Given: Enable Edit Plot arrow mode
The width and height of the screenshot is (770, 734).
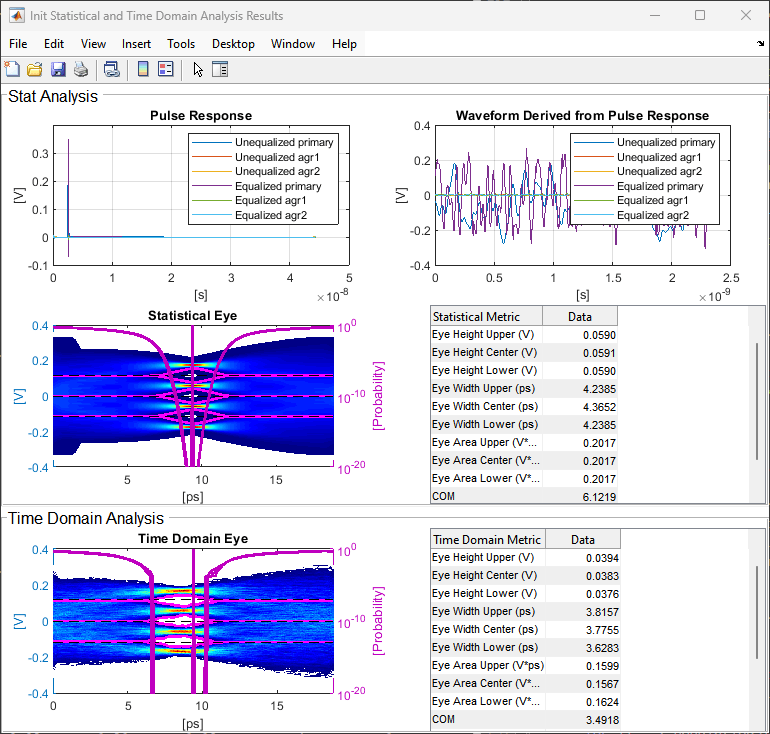Looking at the screenshot, I should (197, 69).
